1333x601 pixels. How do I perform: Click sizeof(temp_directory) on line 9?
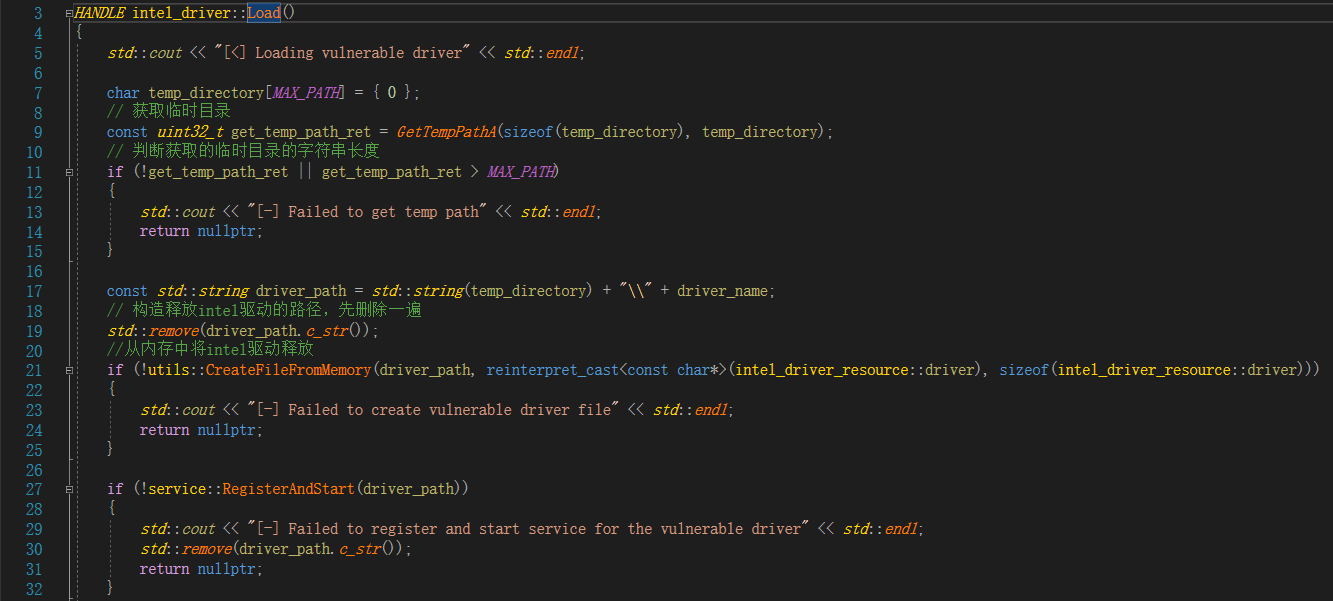[x=595, y=132]
